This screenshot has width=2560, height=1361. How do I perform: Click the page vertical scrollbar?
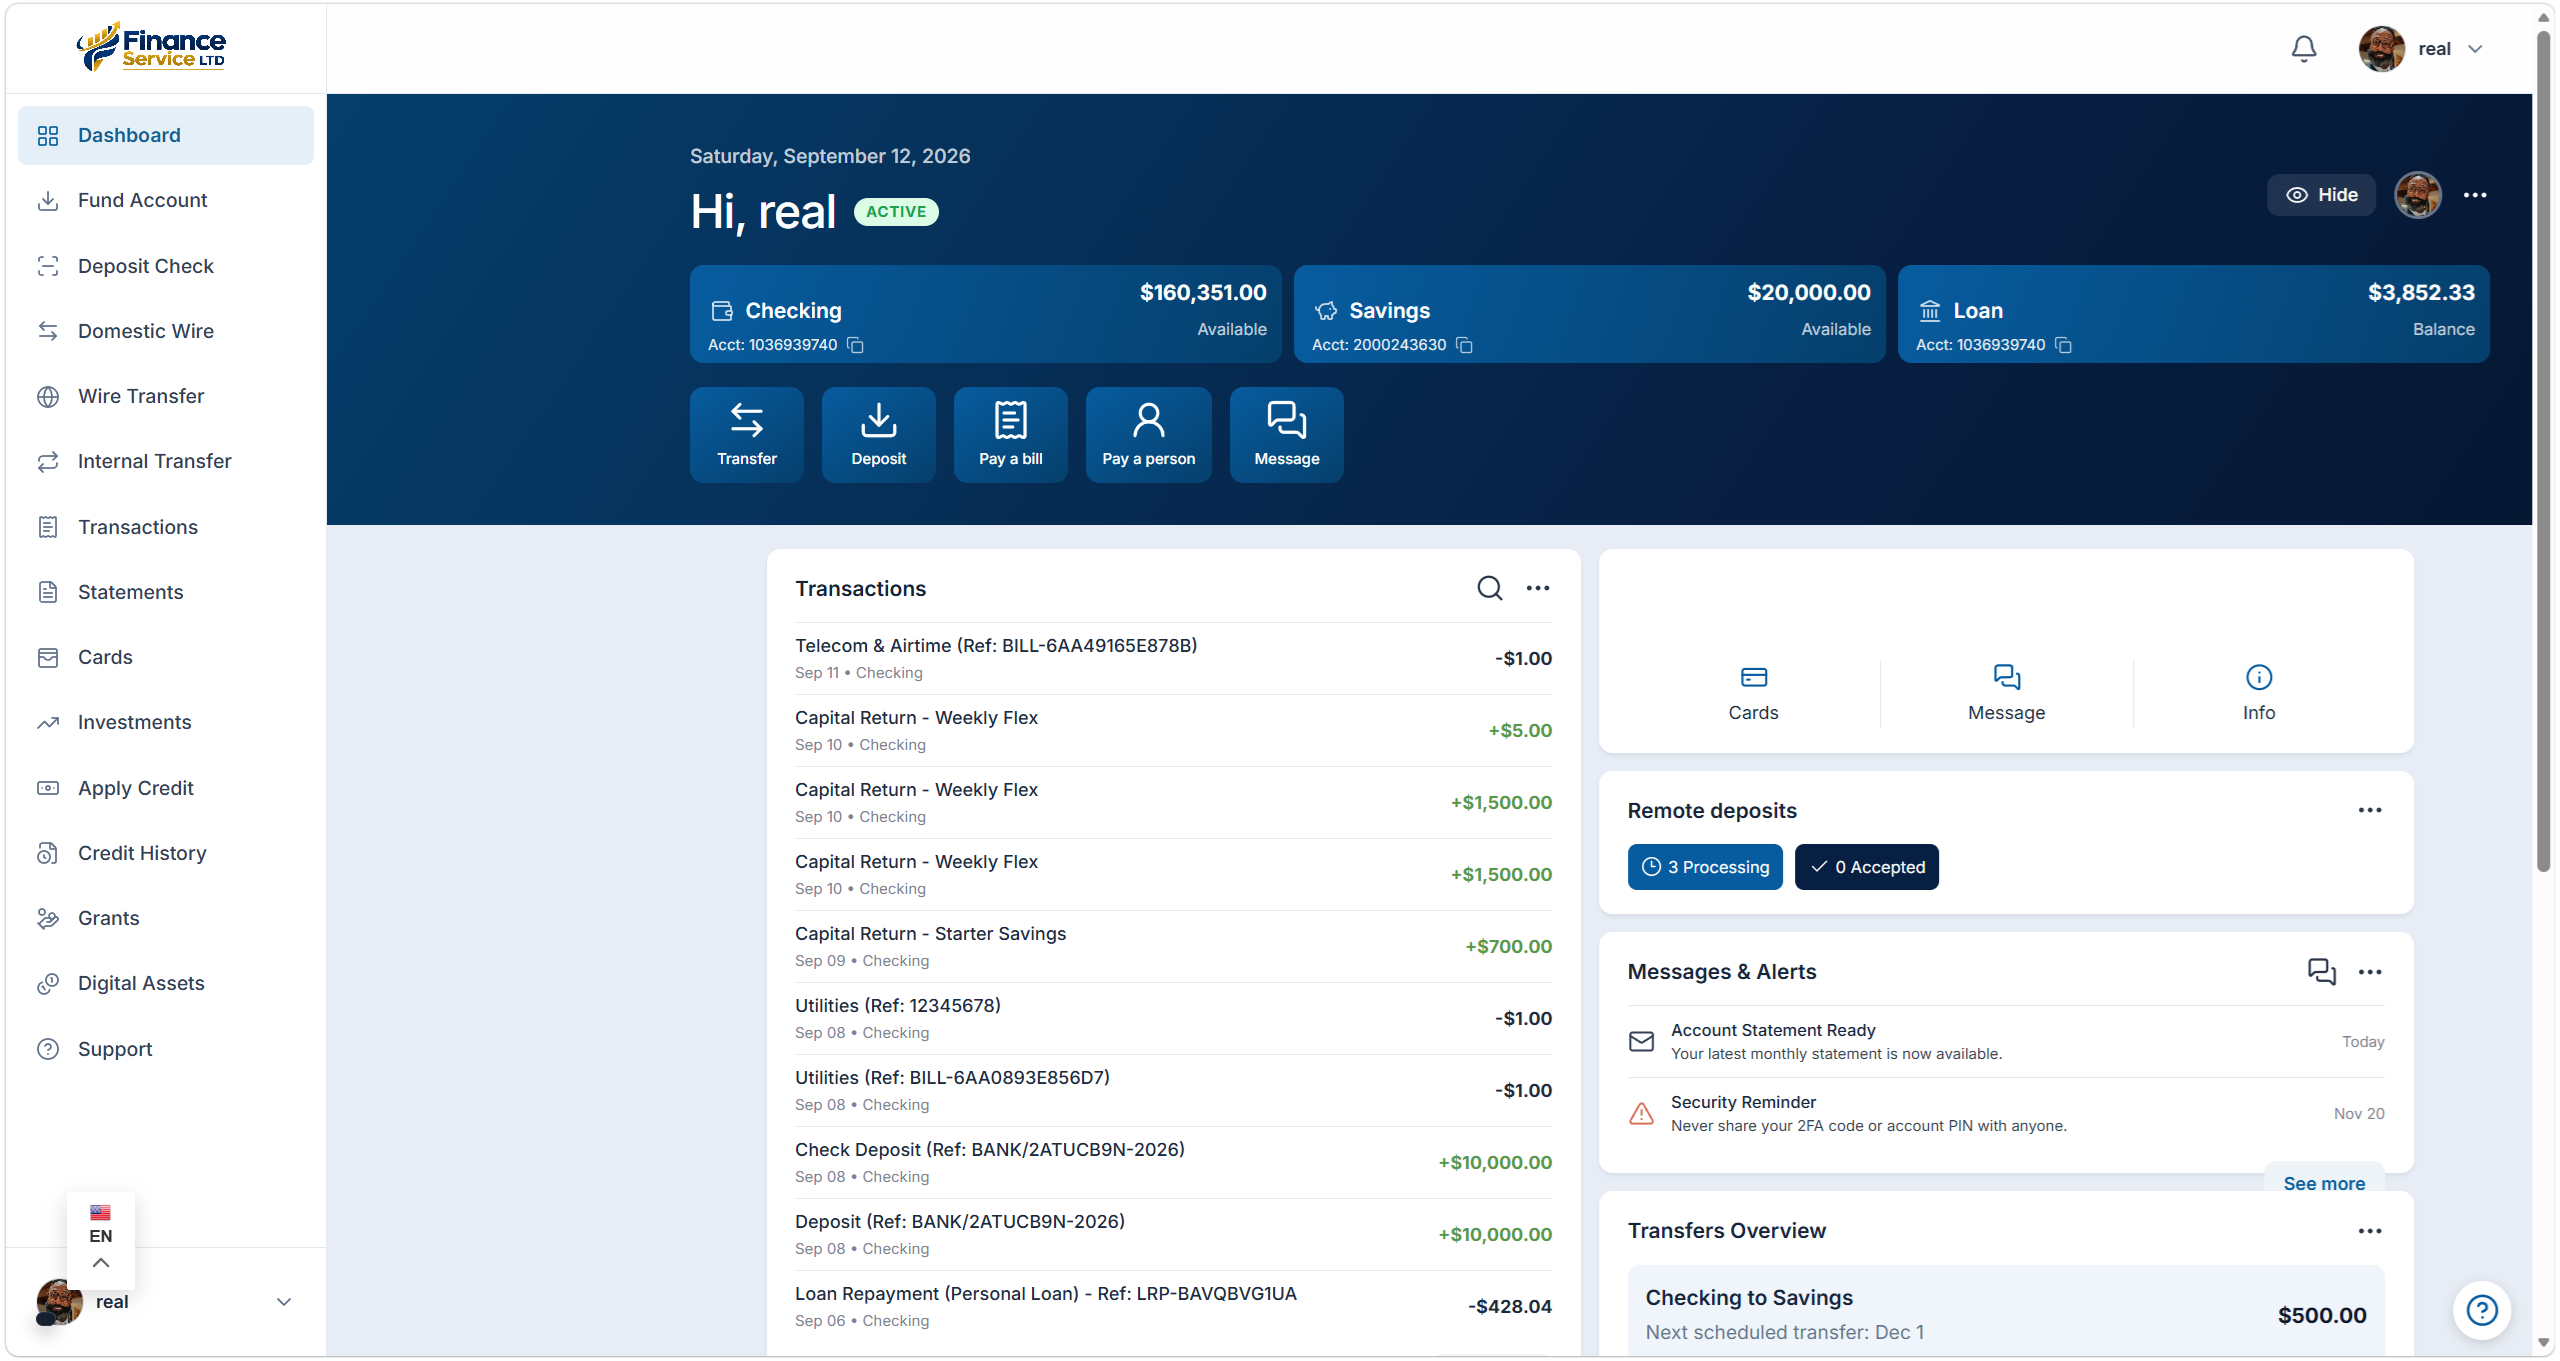pyautogui.click(x=2543, y=452)
